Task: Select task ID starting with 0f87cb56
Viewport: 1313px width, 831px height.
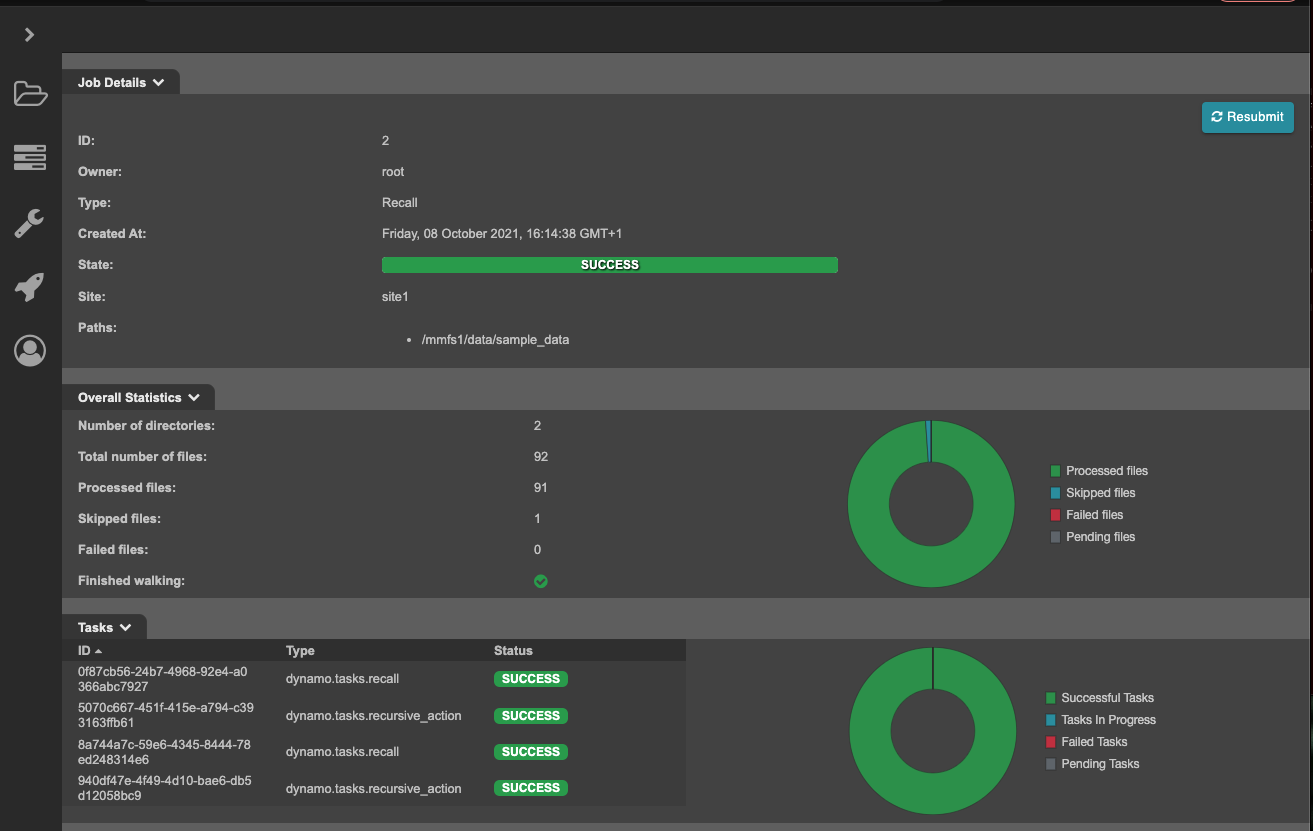Action: click(162, 679)
